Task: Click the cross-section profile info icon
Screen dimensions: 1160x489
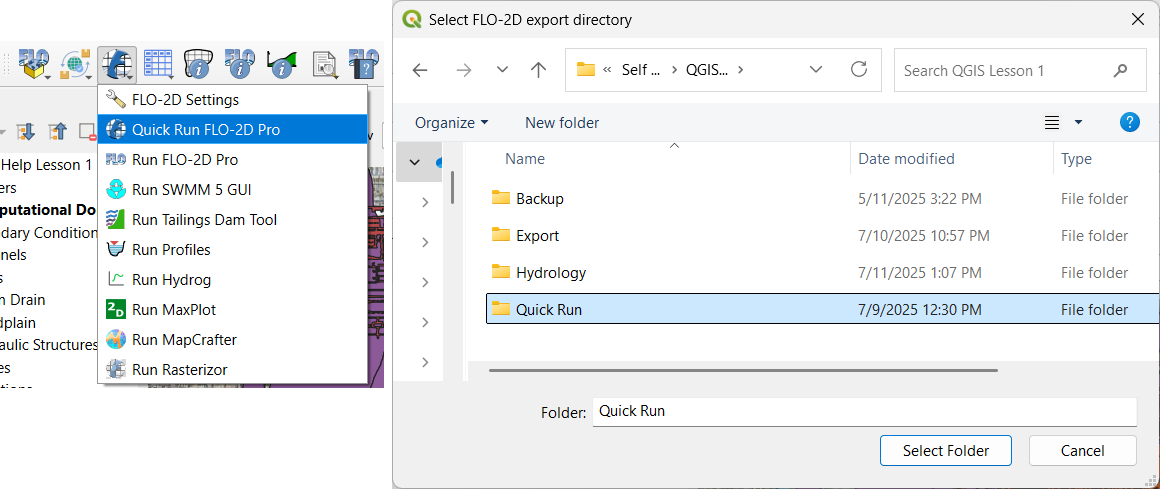Action: 282,64
